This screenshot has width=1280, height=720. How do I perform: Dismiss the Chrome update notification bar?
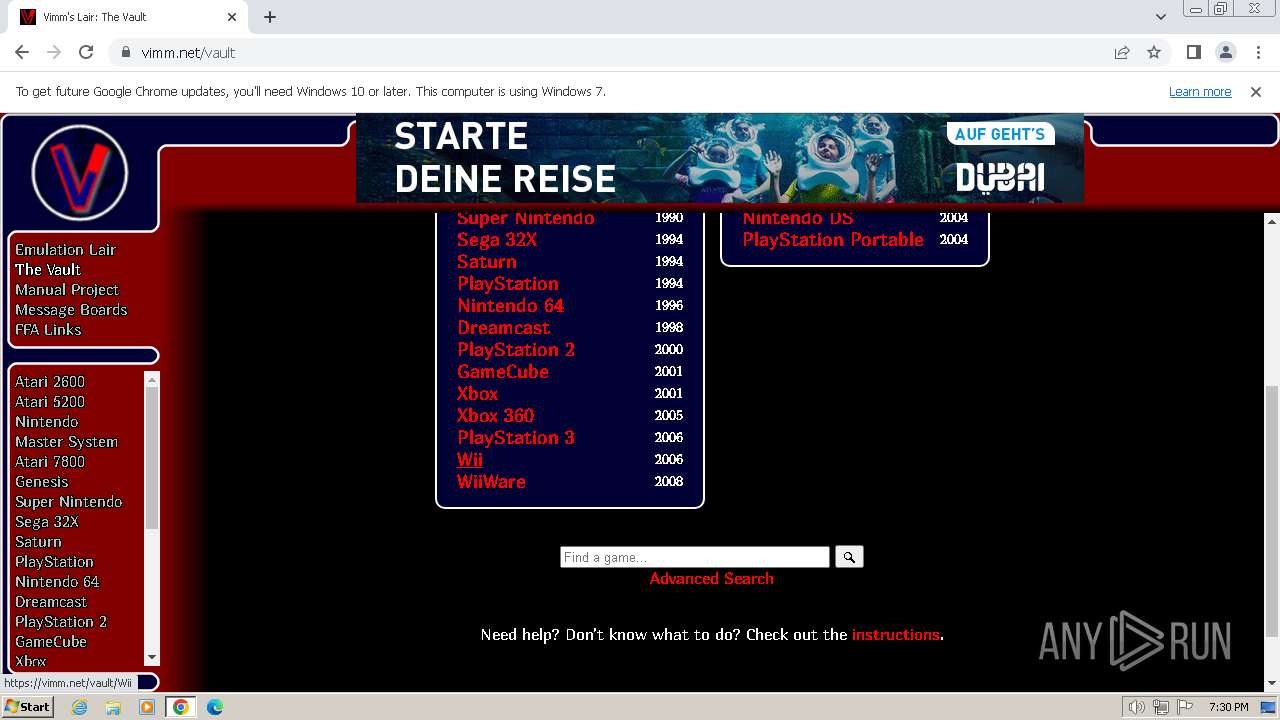coord(1256,91)
